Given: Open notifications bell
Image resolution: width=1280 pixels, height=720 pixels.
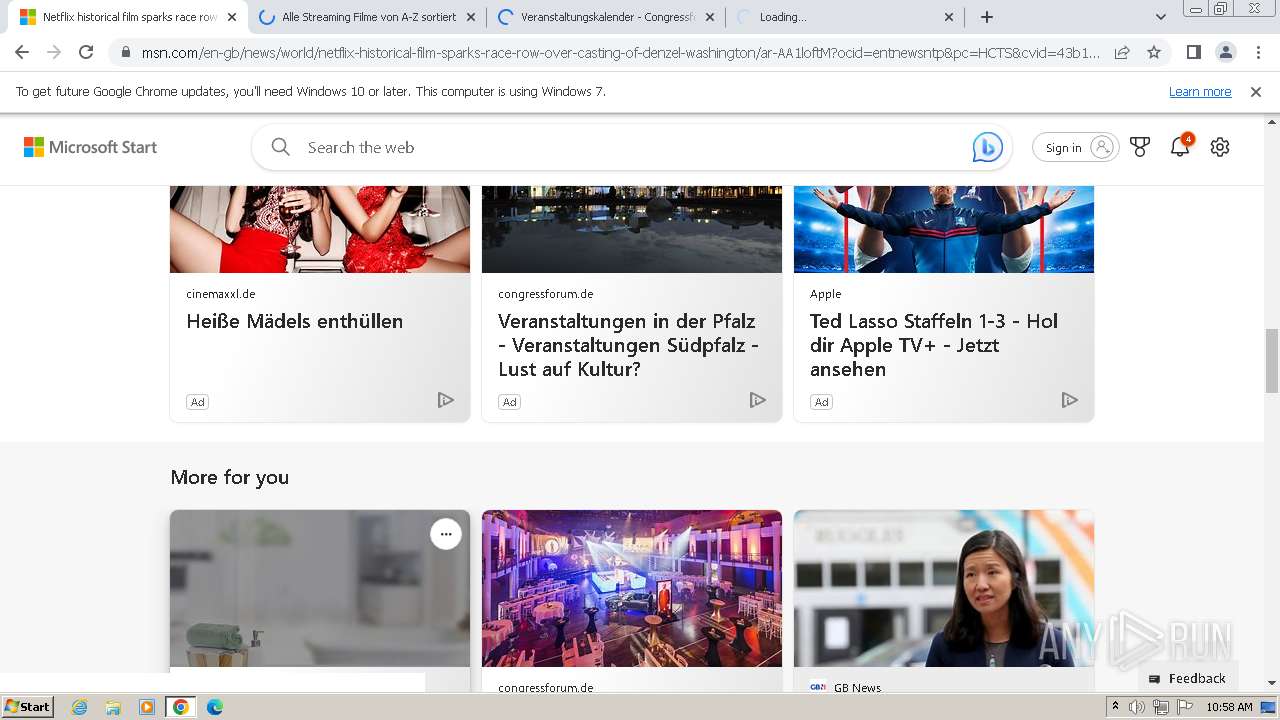Looking at the screenshot, I should click(1181, 146).
